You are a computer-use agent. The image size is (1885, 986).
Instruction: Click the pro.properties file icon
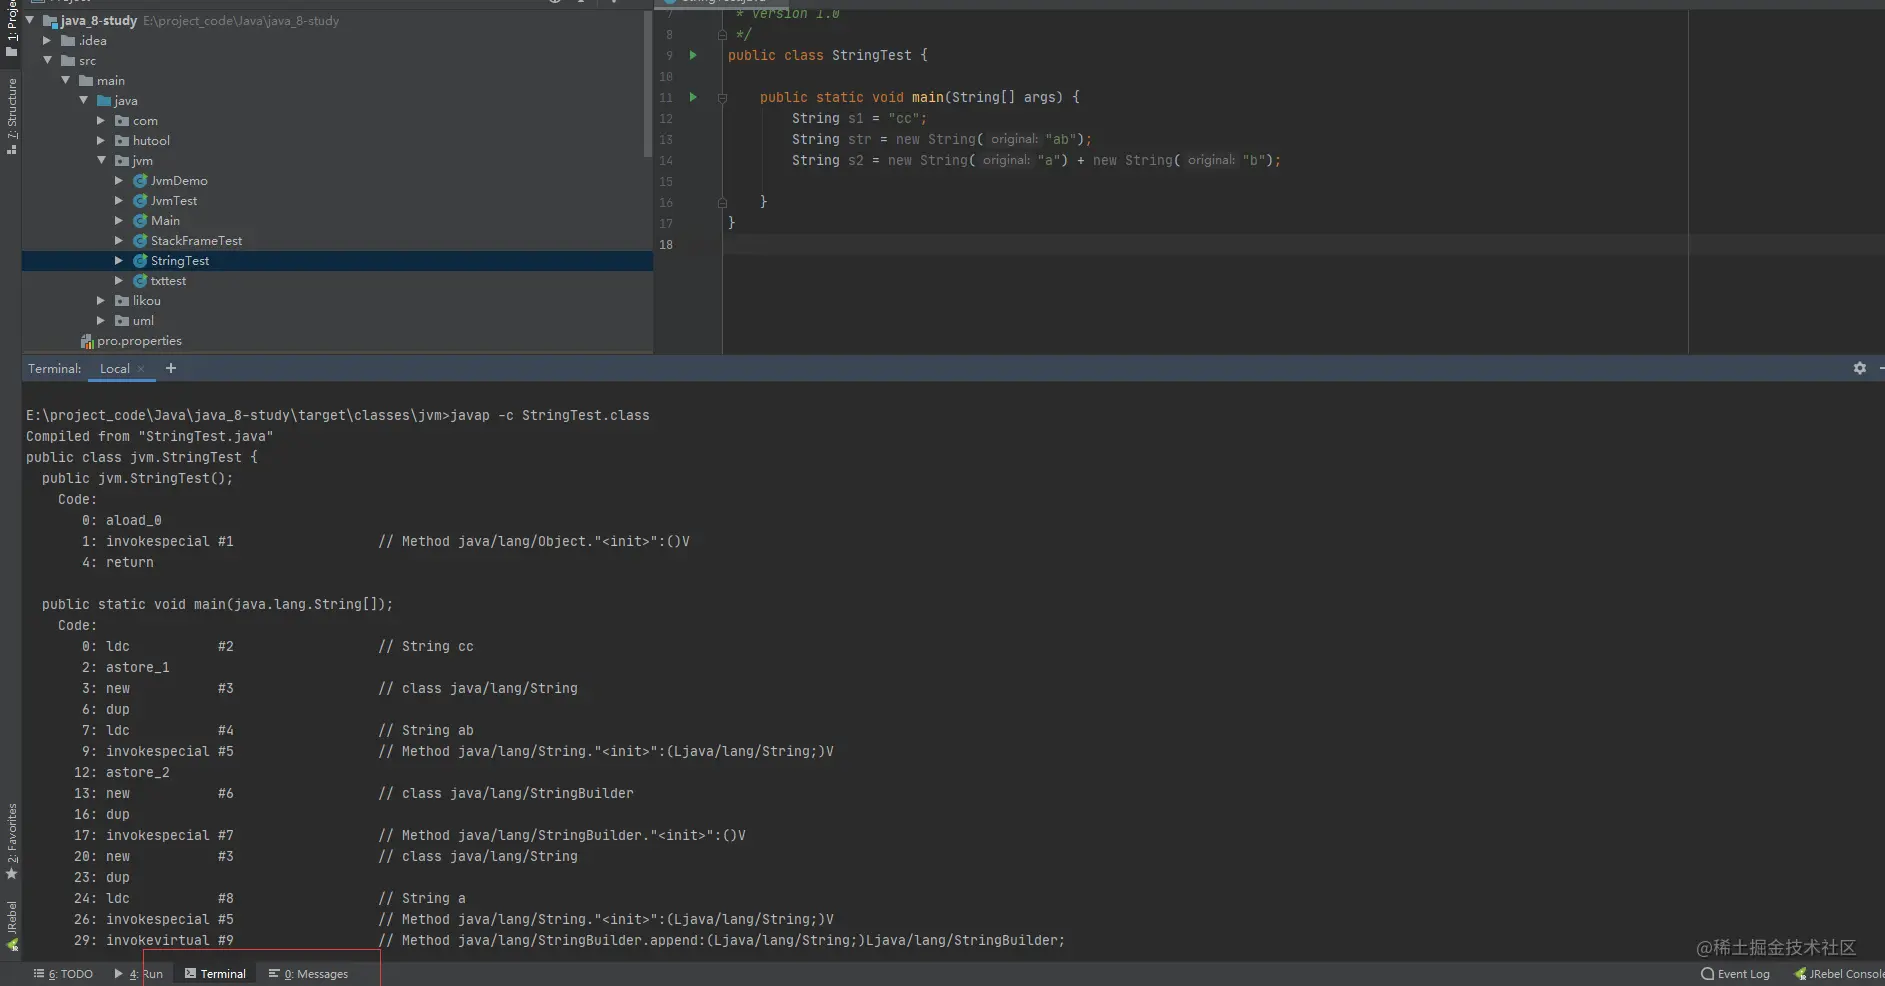[87, 341]
